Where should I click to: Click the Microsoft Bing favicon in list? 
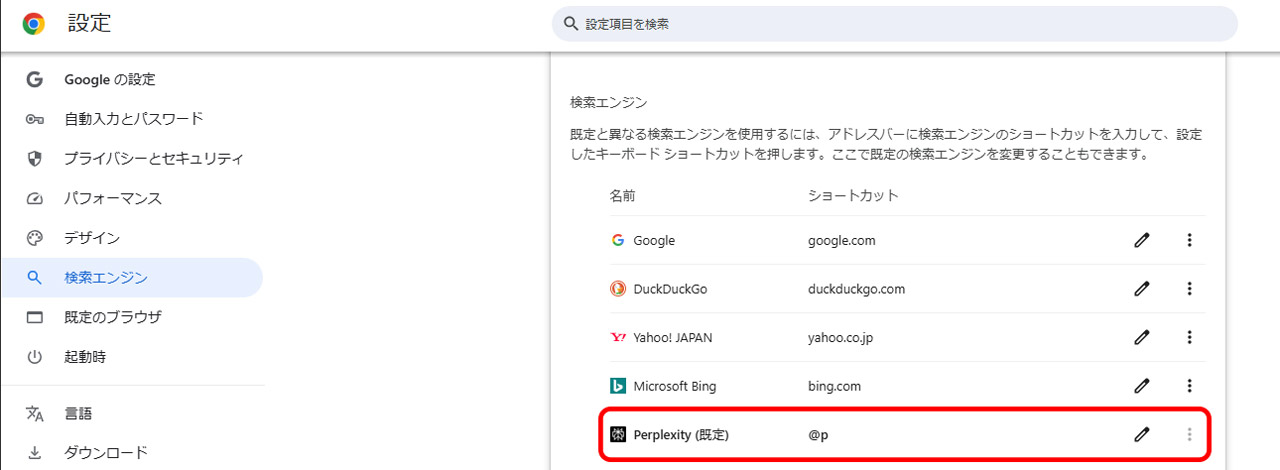tap(618, 386)
